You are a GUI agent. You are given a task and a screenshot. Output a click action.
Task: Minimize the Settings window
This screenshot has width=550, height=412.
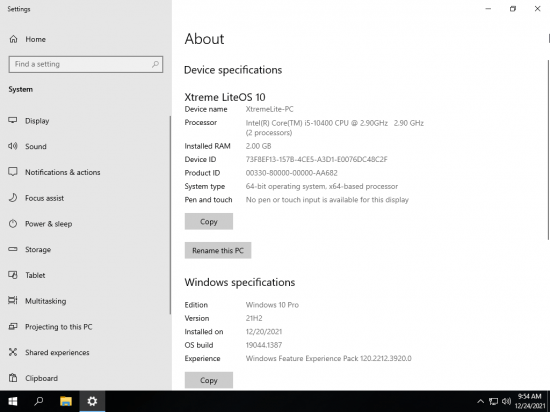point(488,9)
